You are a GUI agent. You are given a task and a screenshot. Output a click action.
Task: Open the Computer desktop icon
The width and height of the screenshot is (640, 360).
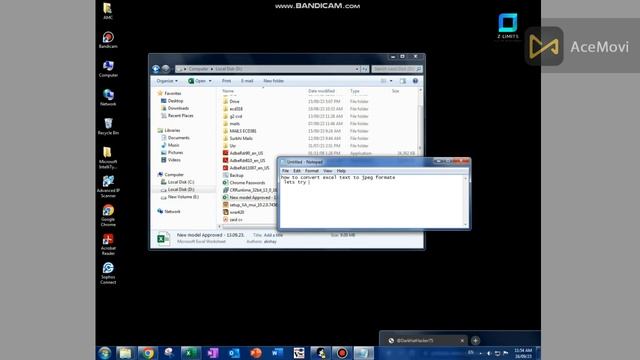click(x=108, y=69)
